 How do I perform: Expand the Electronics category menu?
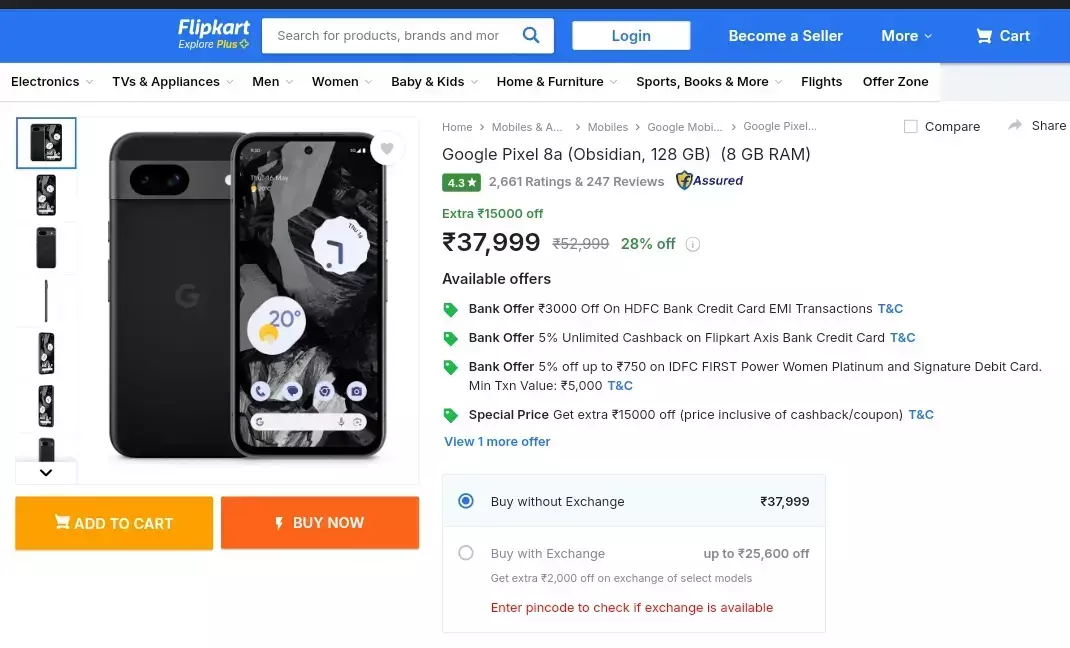tap(52, 82)
